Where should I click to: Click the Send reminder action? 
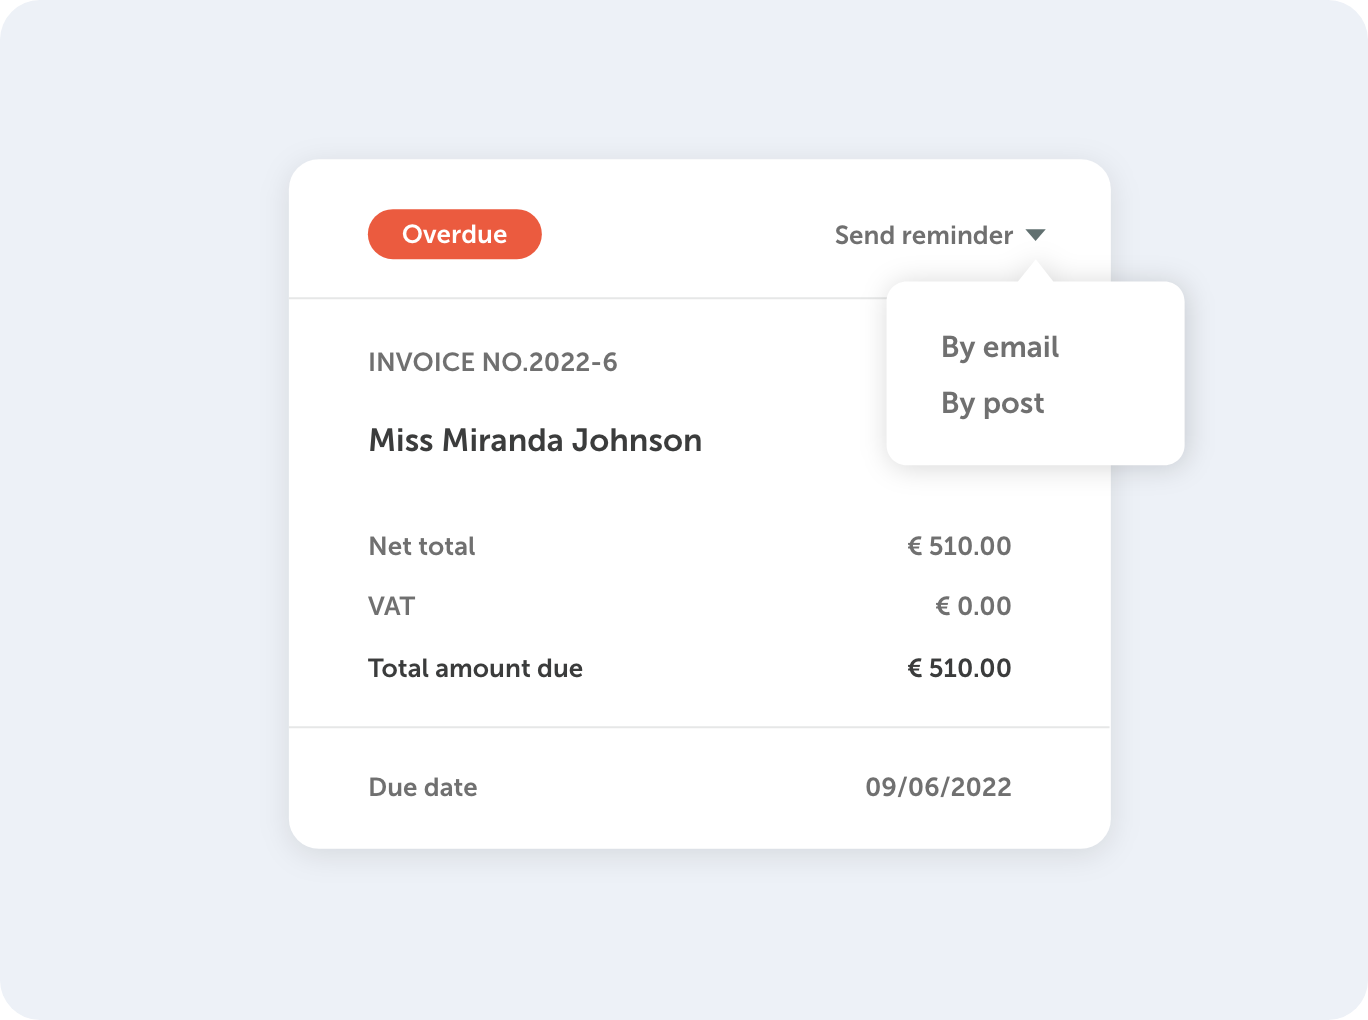coord(922,234)
